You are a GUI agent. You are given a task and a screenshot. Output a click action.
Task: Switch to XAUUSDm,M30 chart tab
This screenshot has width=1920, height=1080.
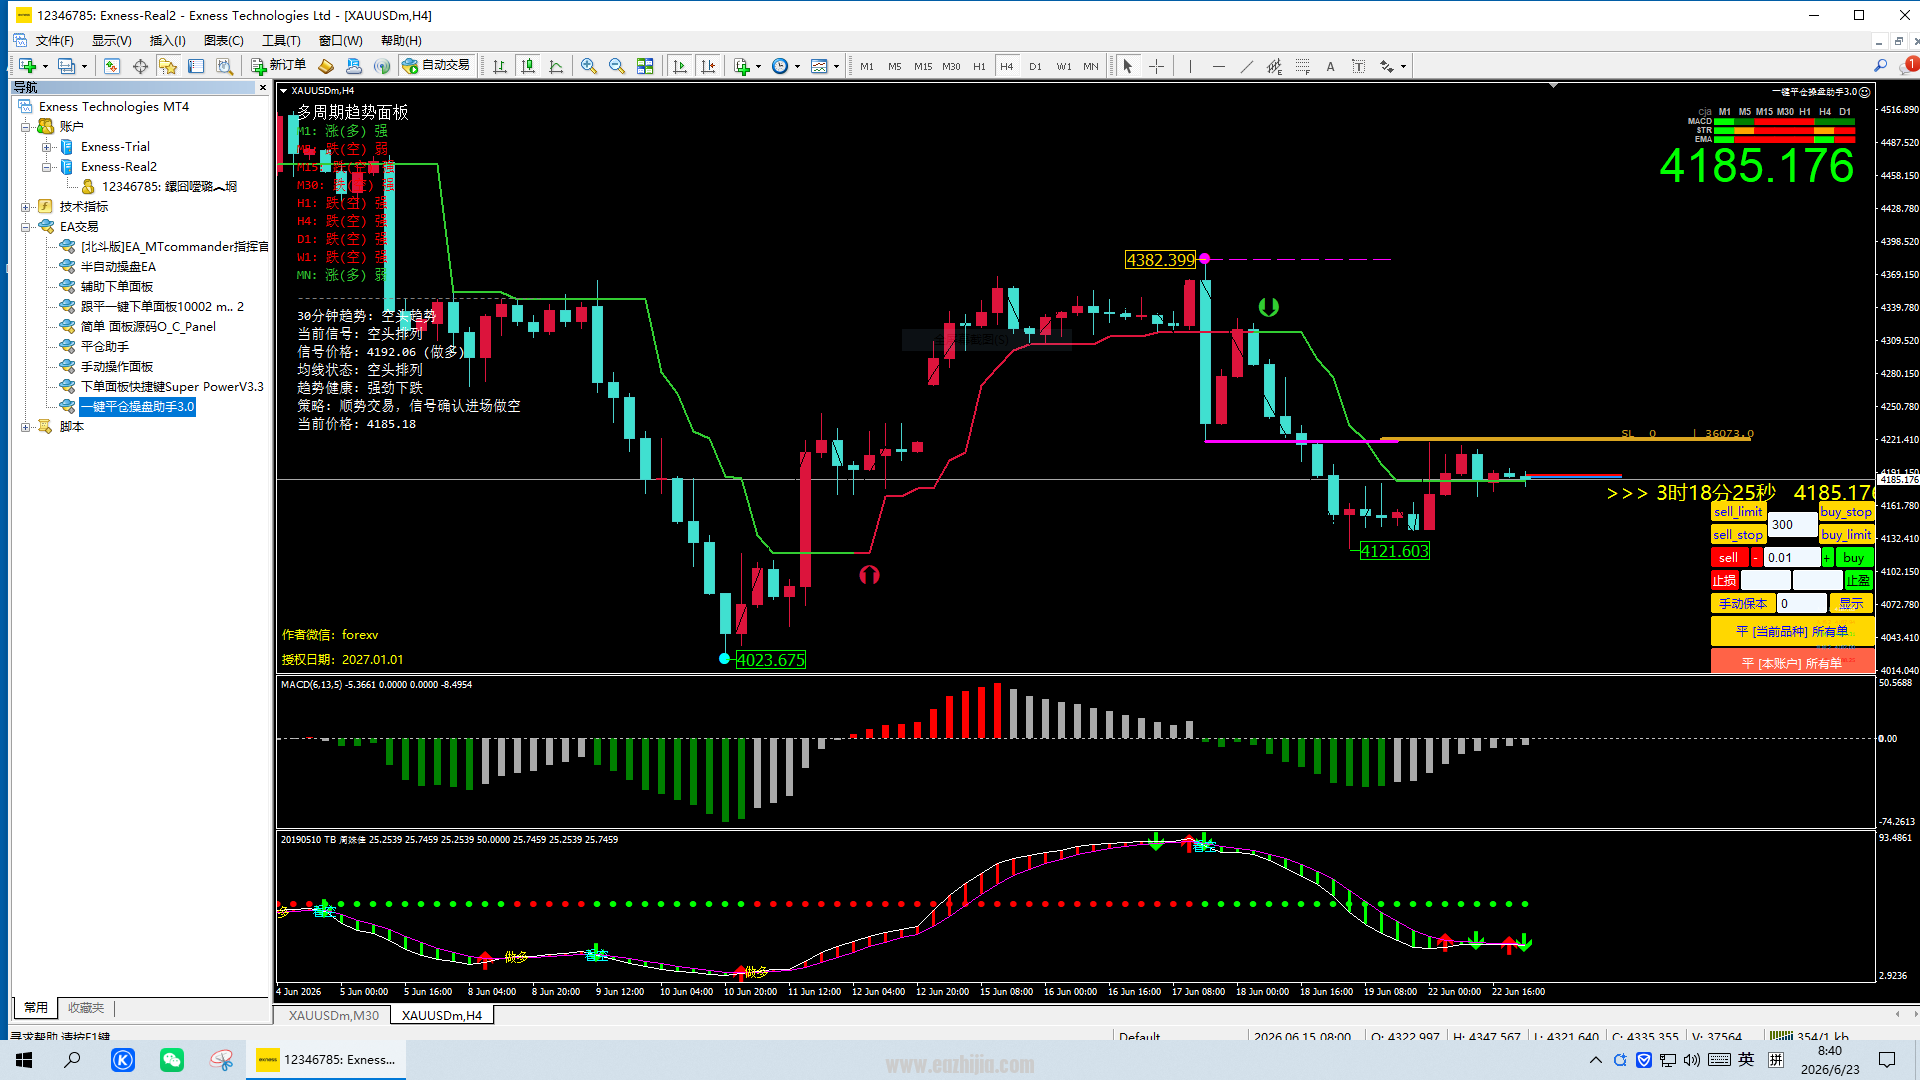coord(334,1015)
